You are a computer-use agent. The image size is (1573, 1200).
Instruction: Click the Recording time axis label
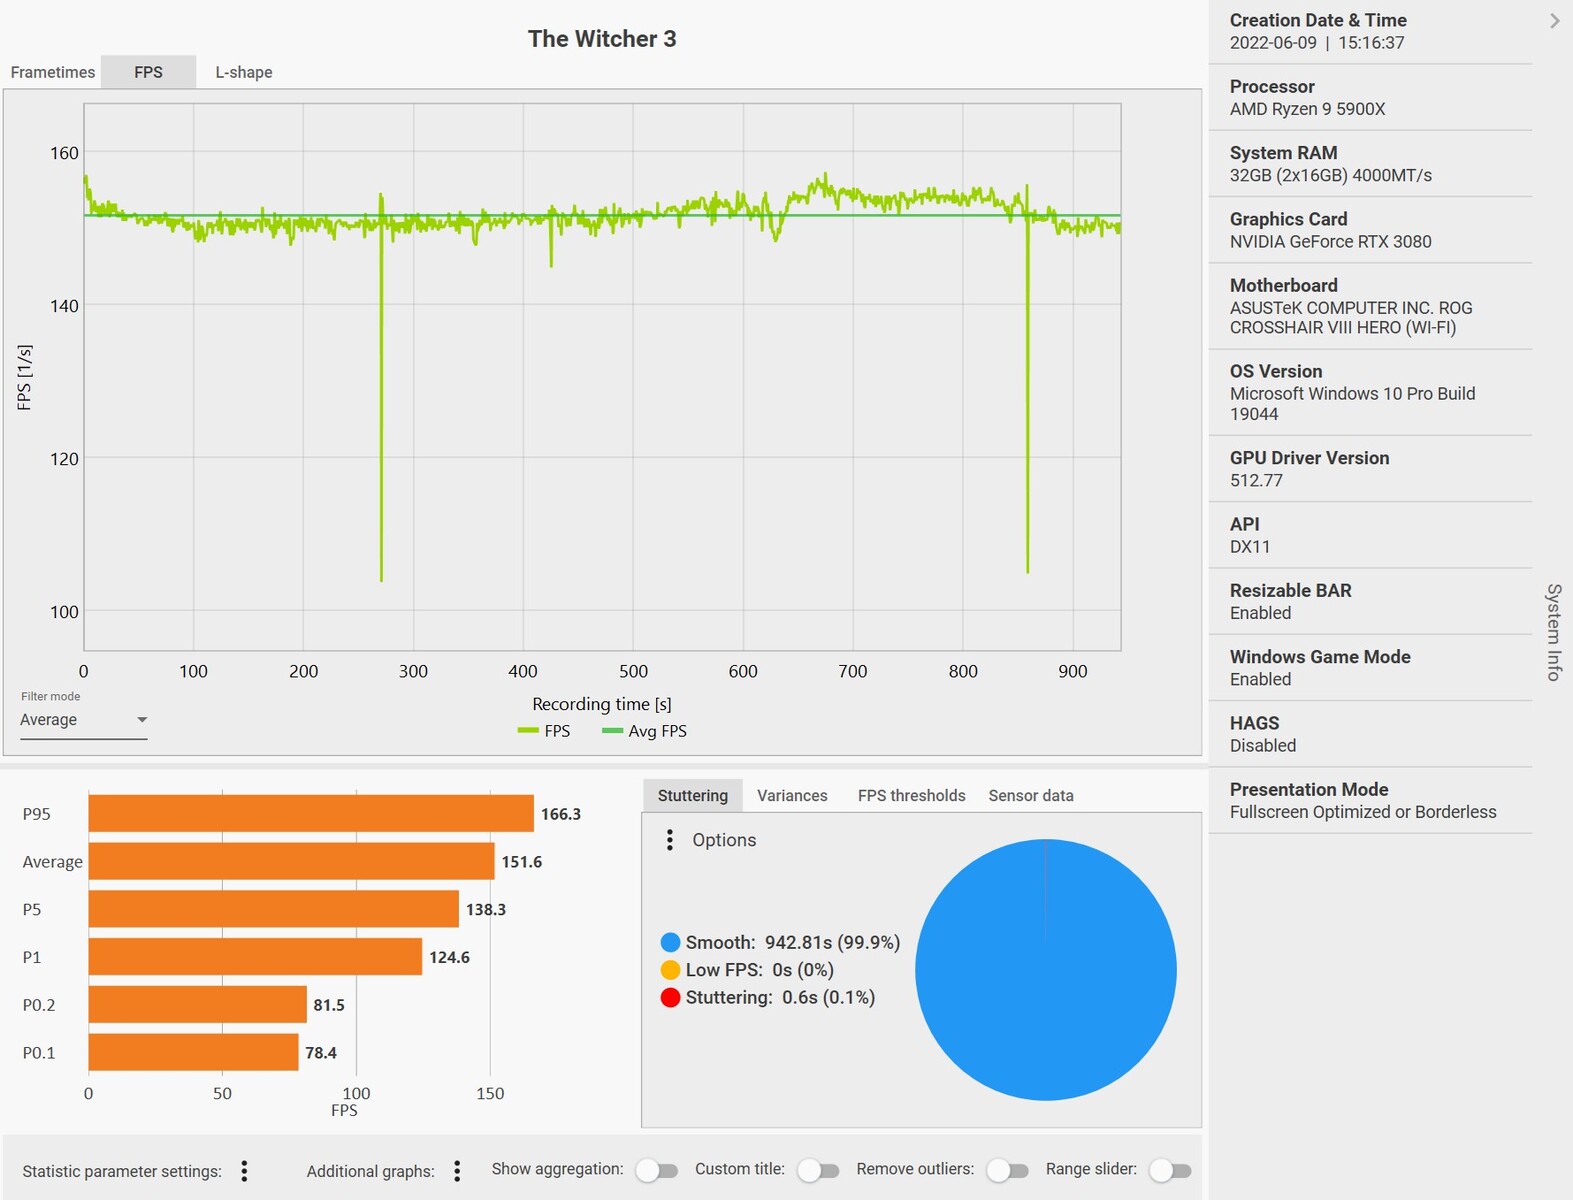[602, 704]
